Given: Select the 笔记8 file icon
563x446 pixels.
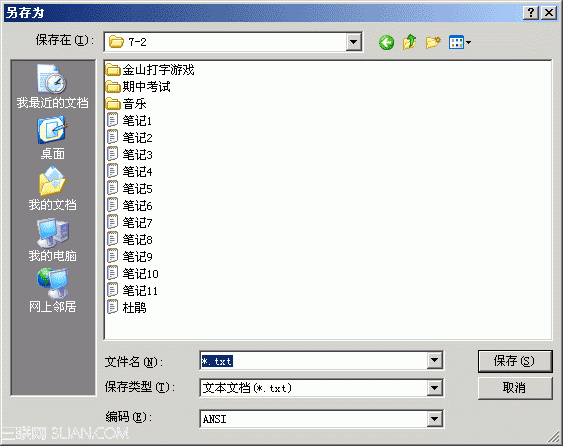Looking at the screenshot, I should [x=112, y=239].
